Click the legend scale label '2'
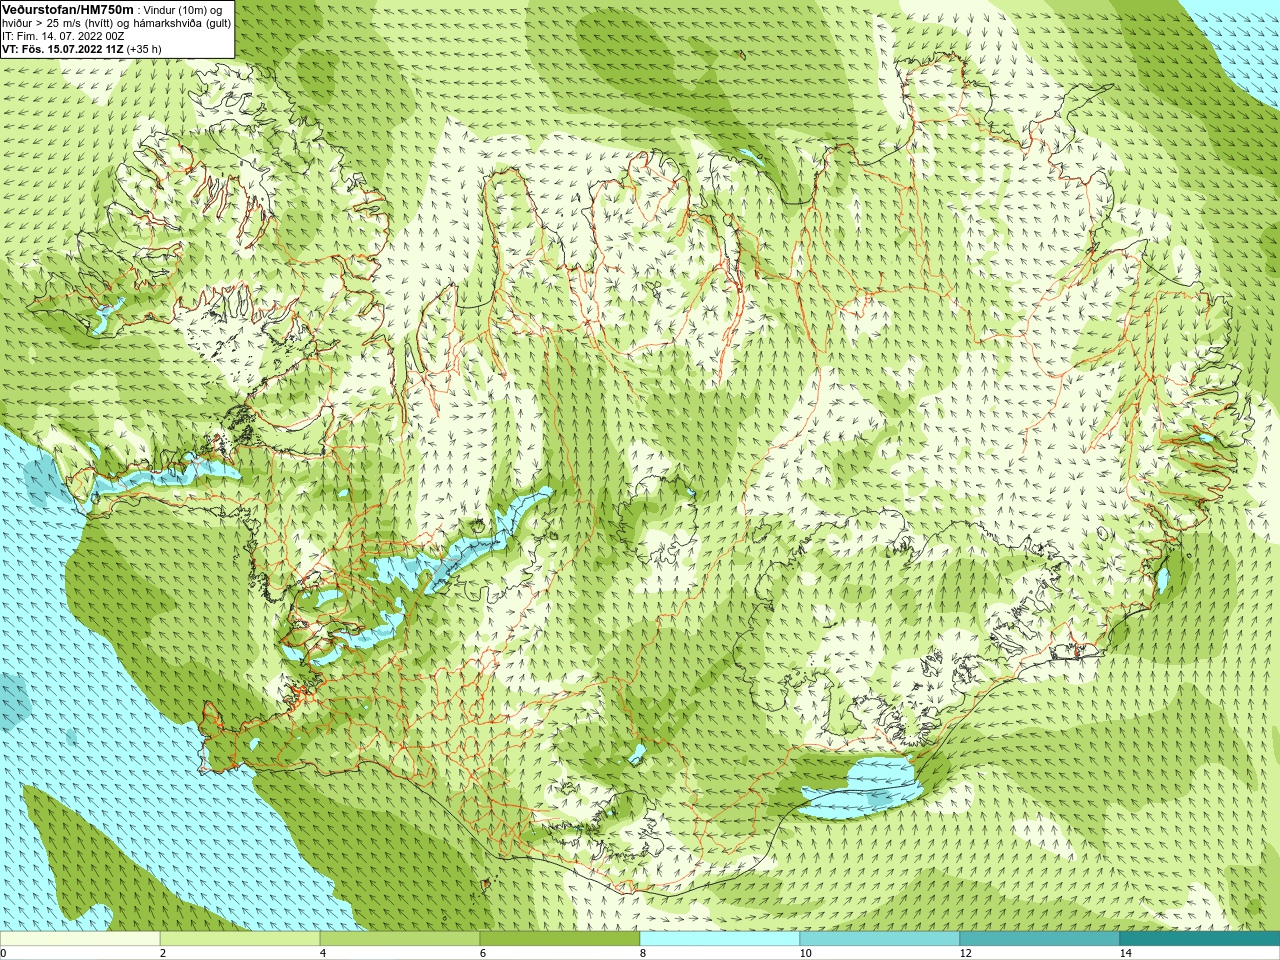This screenshot has width=1280, height=960. click(162, 953)
